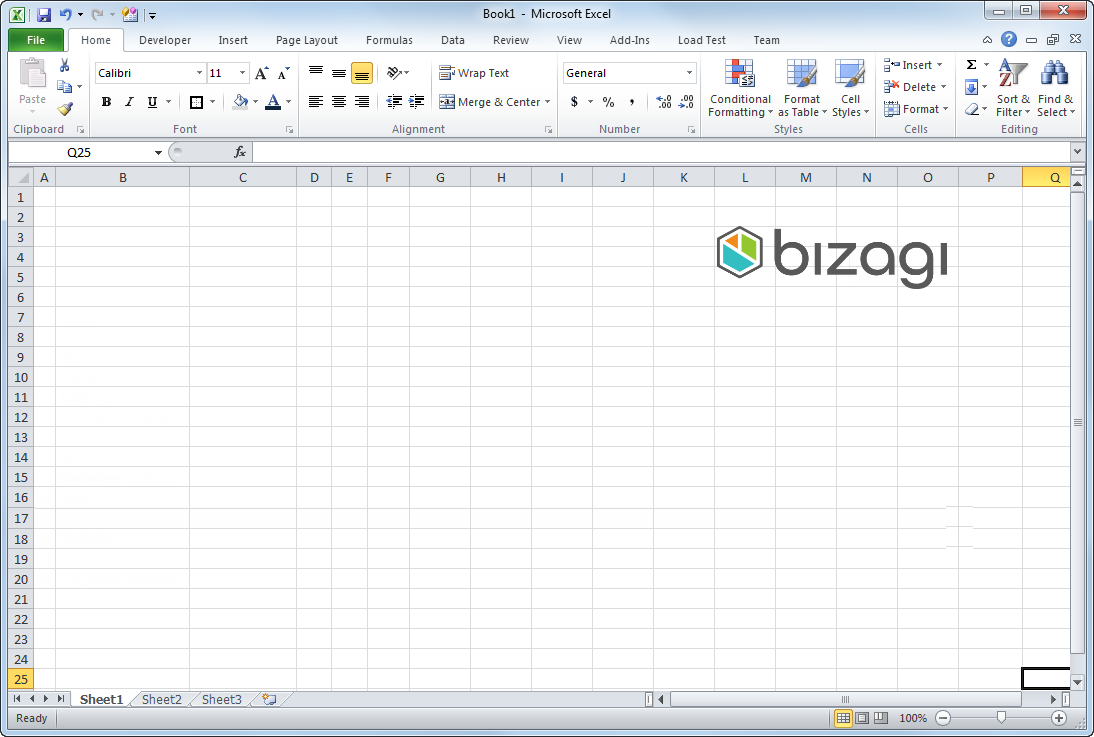Viewport: 1094px width, 737px height.
Task: Toggle Underline formatting
Action: pos(152,102)
